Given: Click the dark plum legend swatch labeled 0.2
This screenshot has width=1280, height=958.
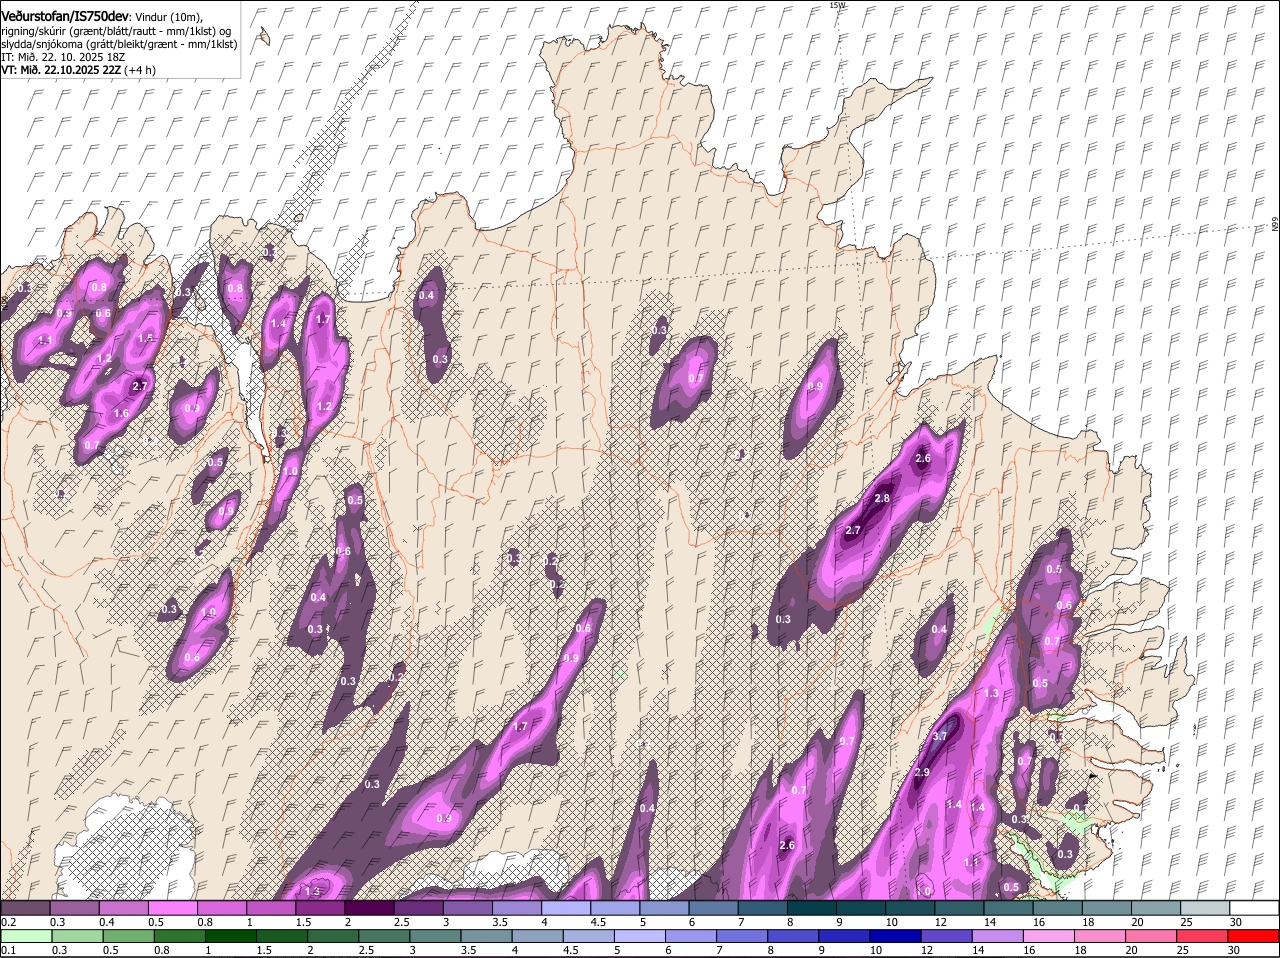Looking at the screenshot, I should tap(25, 907).
